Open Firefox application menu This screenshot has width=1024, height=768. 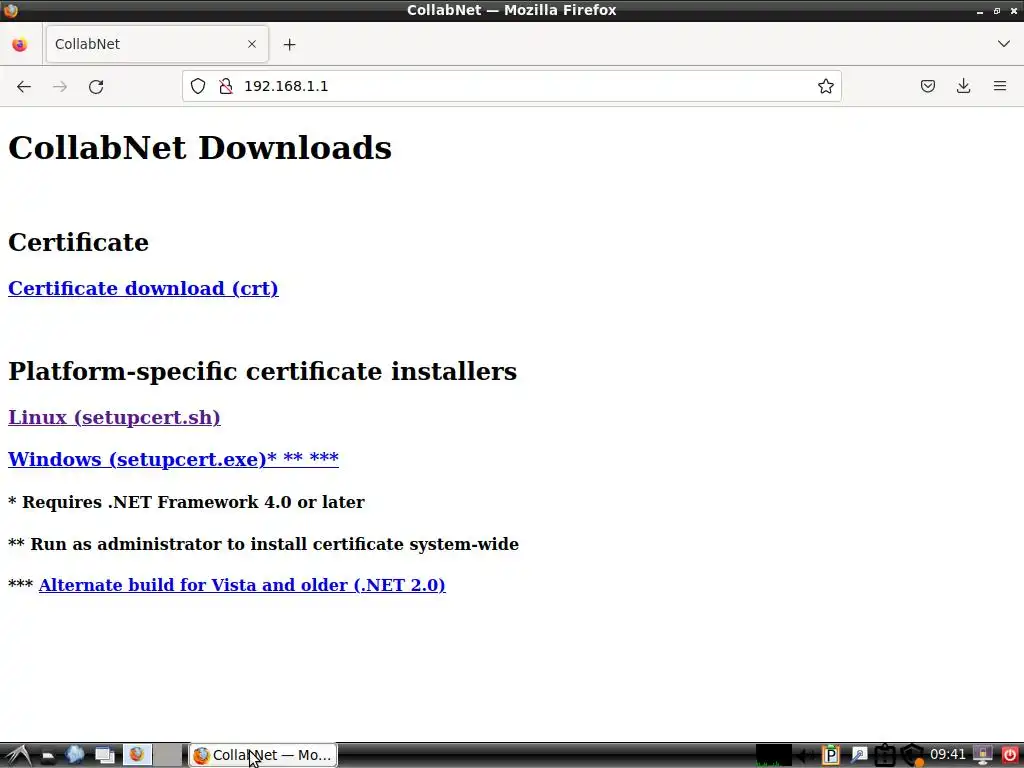[1000, 86]
